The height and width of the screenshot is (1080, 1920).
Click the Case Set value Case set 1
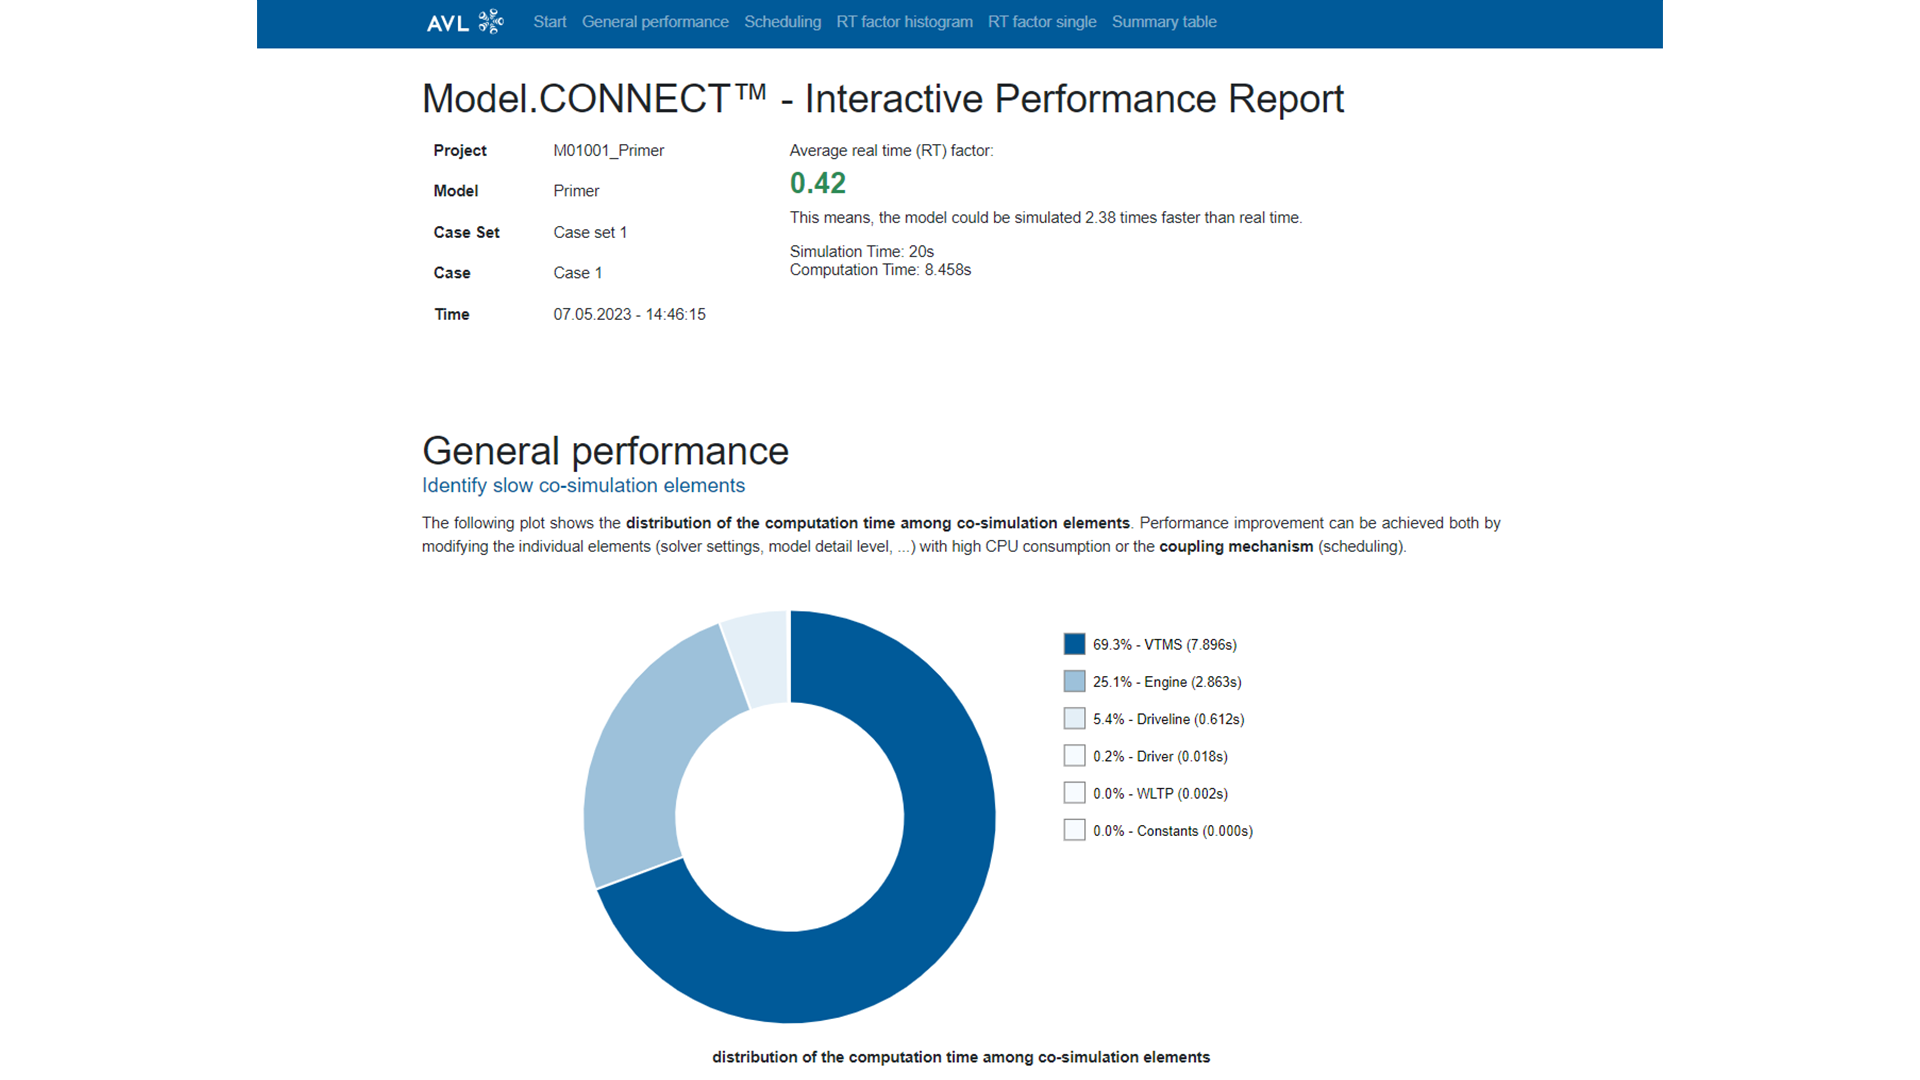pos(590,232)
